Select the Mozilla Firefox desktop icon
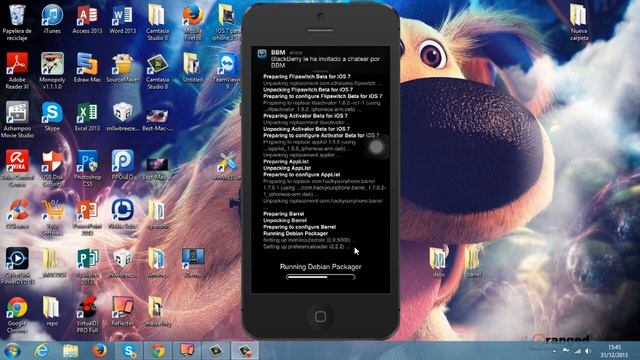This screenshot has height=360, width=640. [193, 22]
